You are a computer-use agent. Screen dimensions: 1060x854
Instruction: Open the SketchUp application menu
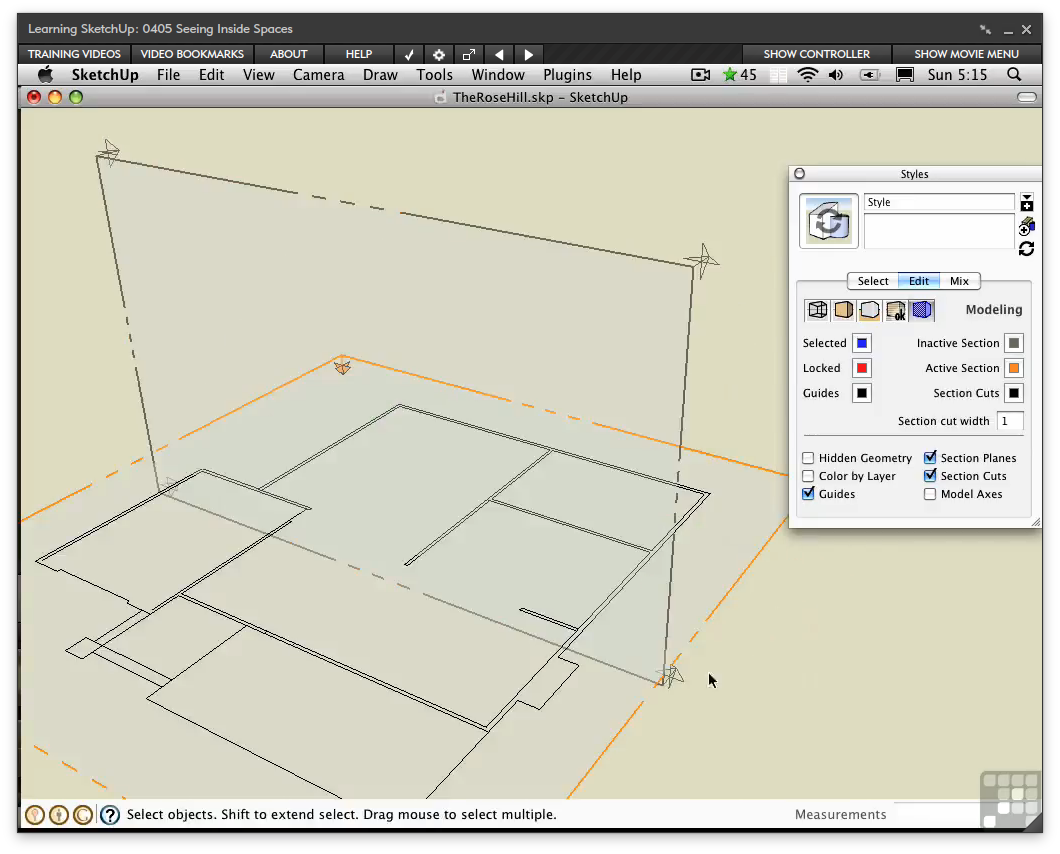pyautogui.click(x=105, y=74)
